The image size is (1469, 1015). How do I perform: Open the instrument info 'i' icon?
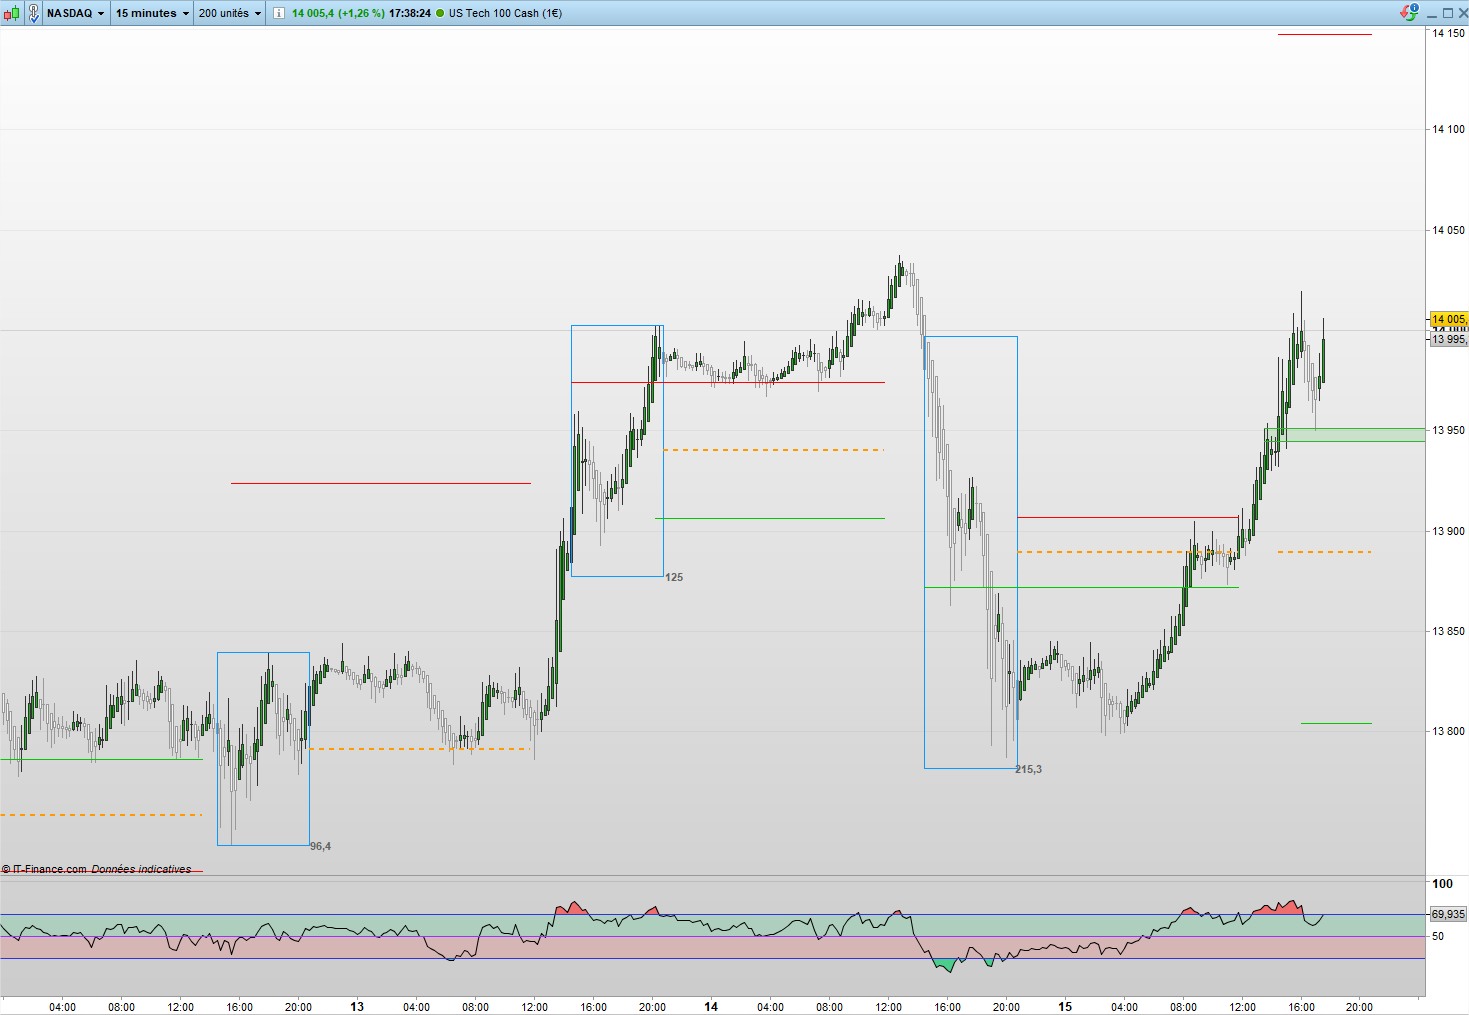coord(278,13)
